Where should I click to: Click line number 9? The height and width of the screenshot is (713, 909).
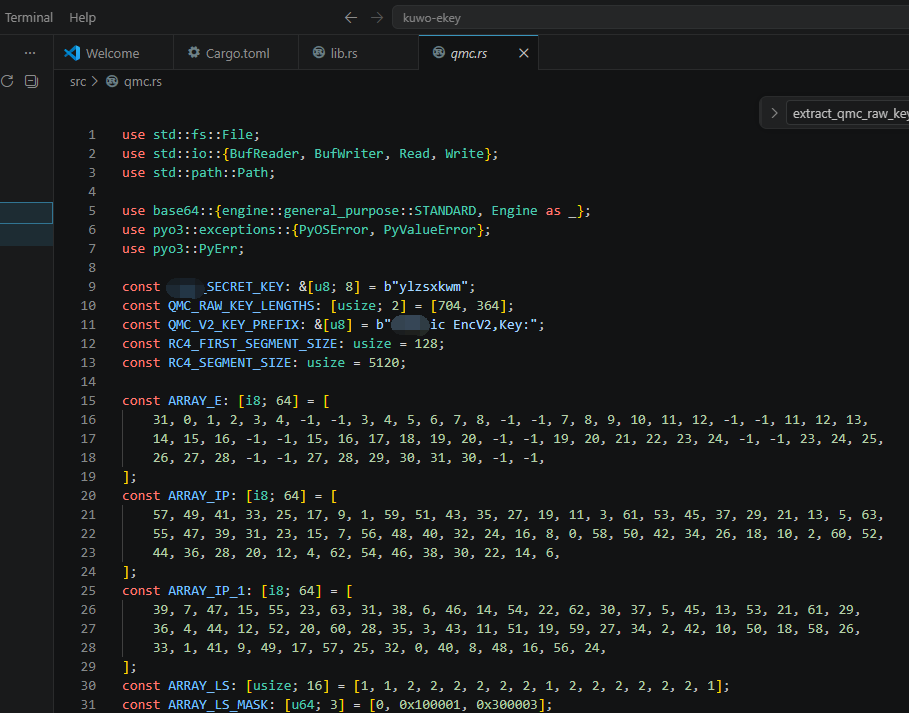92,286
